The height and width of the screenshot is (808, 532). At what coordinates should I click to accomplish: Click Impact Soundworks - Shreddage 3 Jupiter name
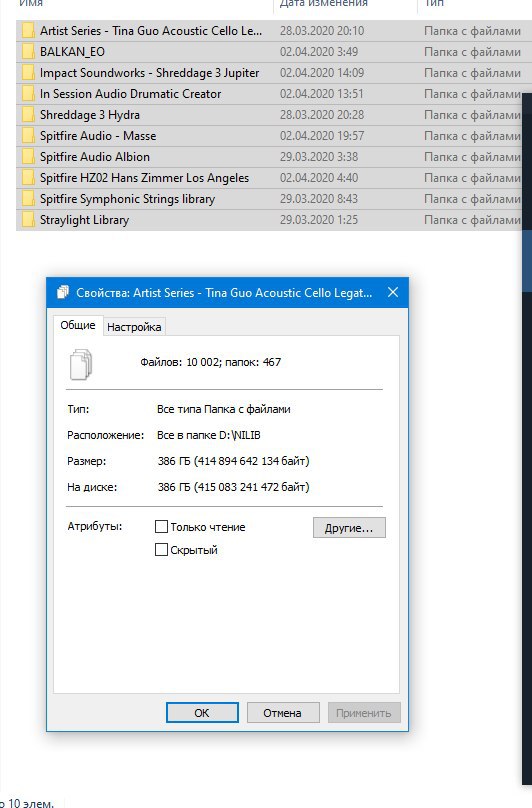149,73
